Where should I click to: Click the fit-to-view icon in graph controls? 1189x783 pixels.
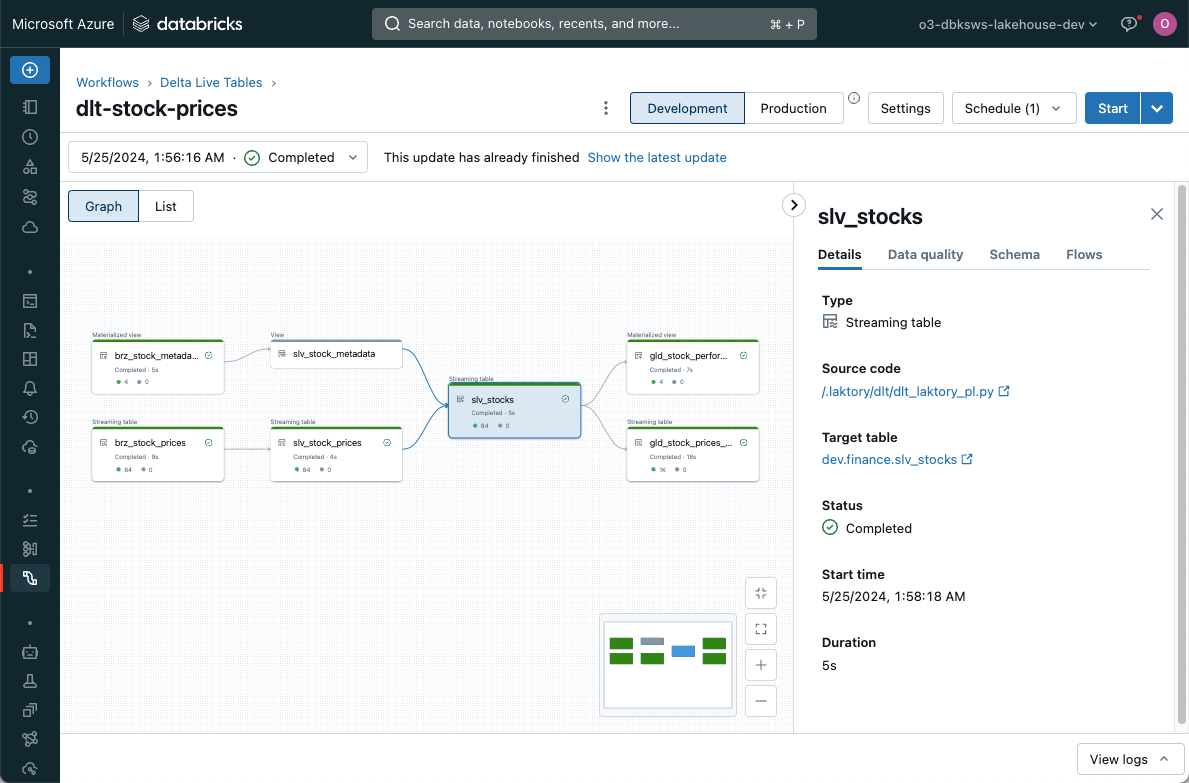[761, 629]
